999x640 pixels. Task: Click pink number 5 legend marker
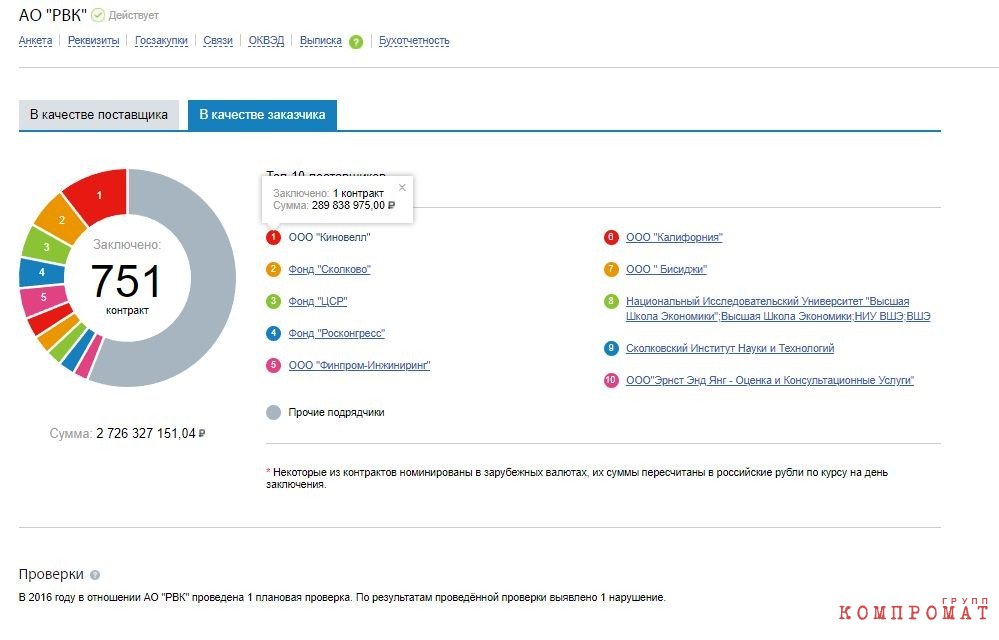tap(273, 365)
